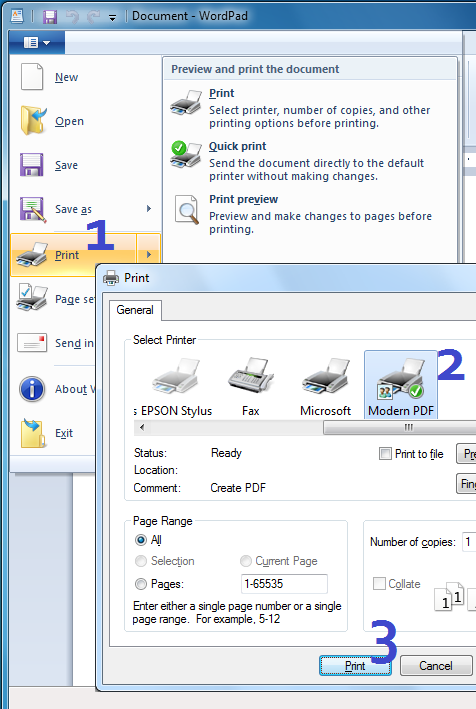The height and width of the screenshot is (709, 476).
Task: Pick the Modern PDF printer
Action: (x=401, y=385)
